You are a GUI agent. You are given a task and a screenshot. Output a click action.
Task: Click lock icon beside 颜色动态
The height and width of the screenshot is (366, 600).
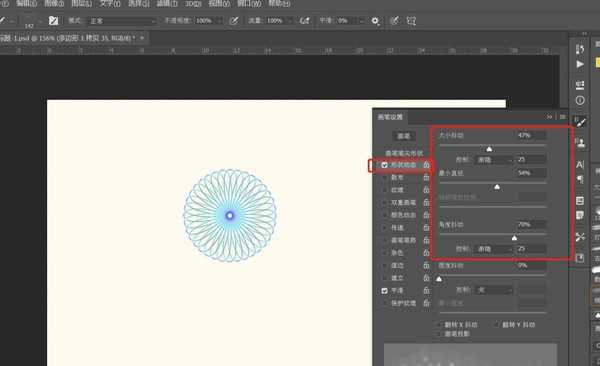coord(426,215)
